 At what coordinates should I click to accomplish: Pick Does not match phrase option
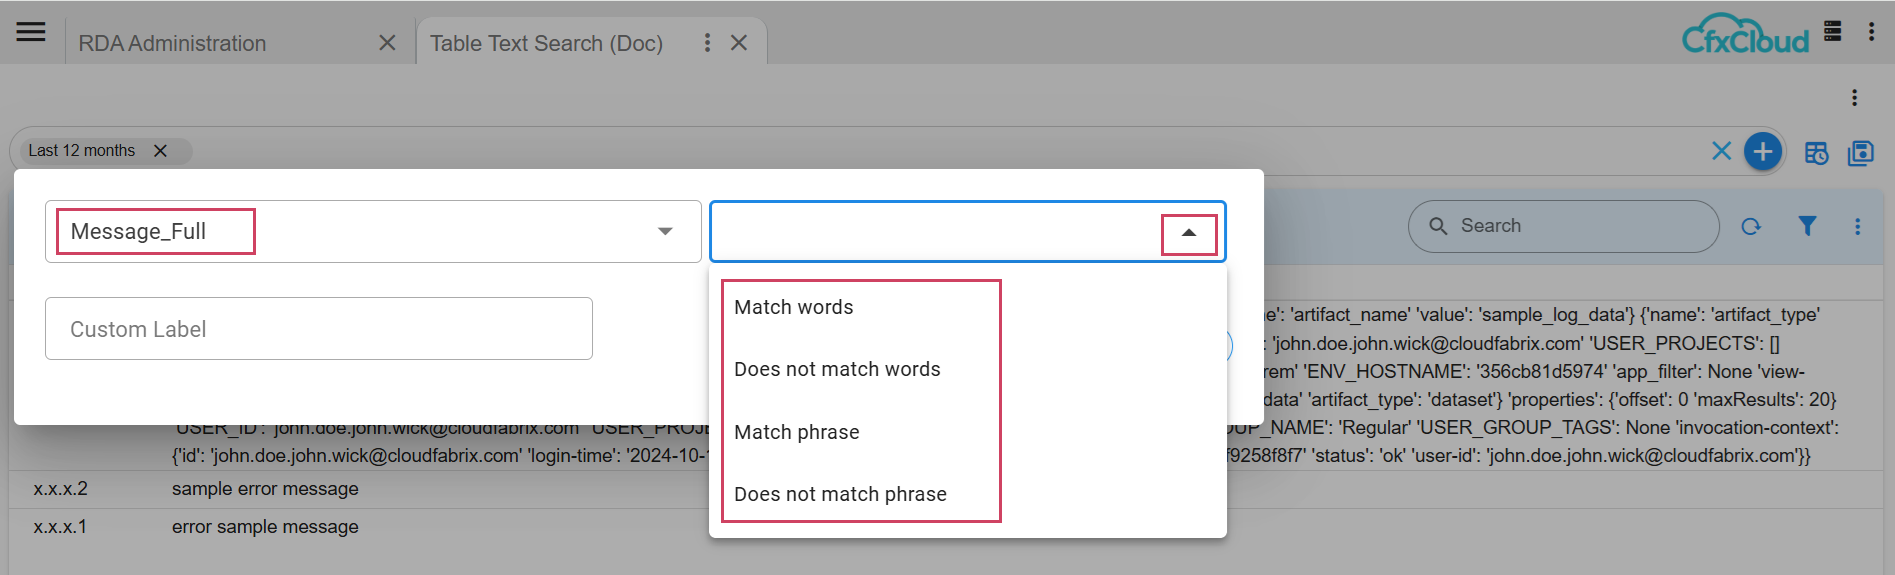tap(839, 495)
